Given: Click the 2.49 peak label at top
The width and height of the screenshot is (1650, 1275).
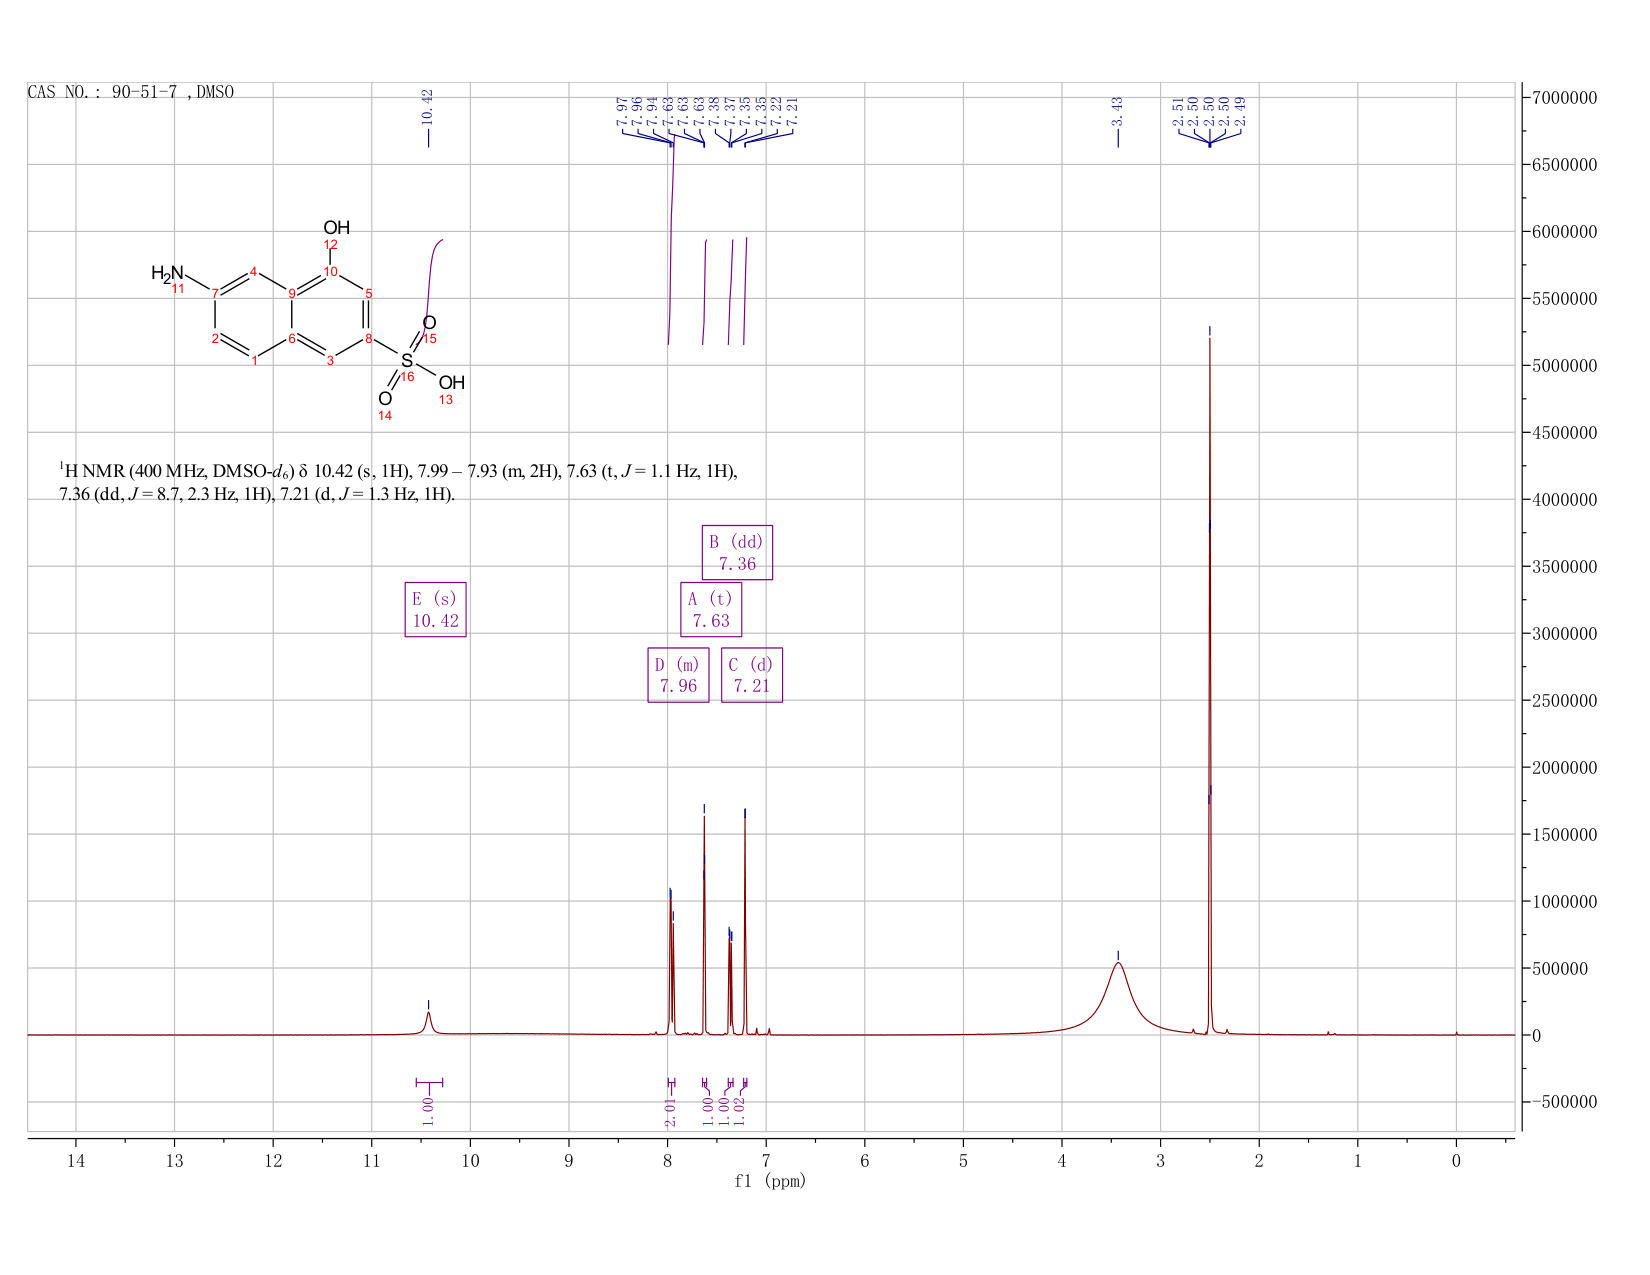Looking at the screenshot, I should 1240,111.
